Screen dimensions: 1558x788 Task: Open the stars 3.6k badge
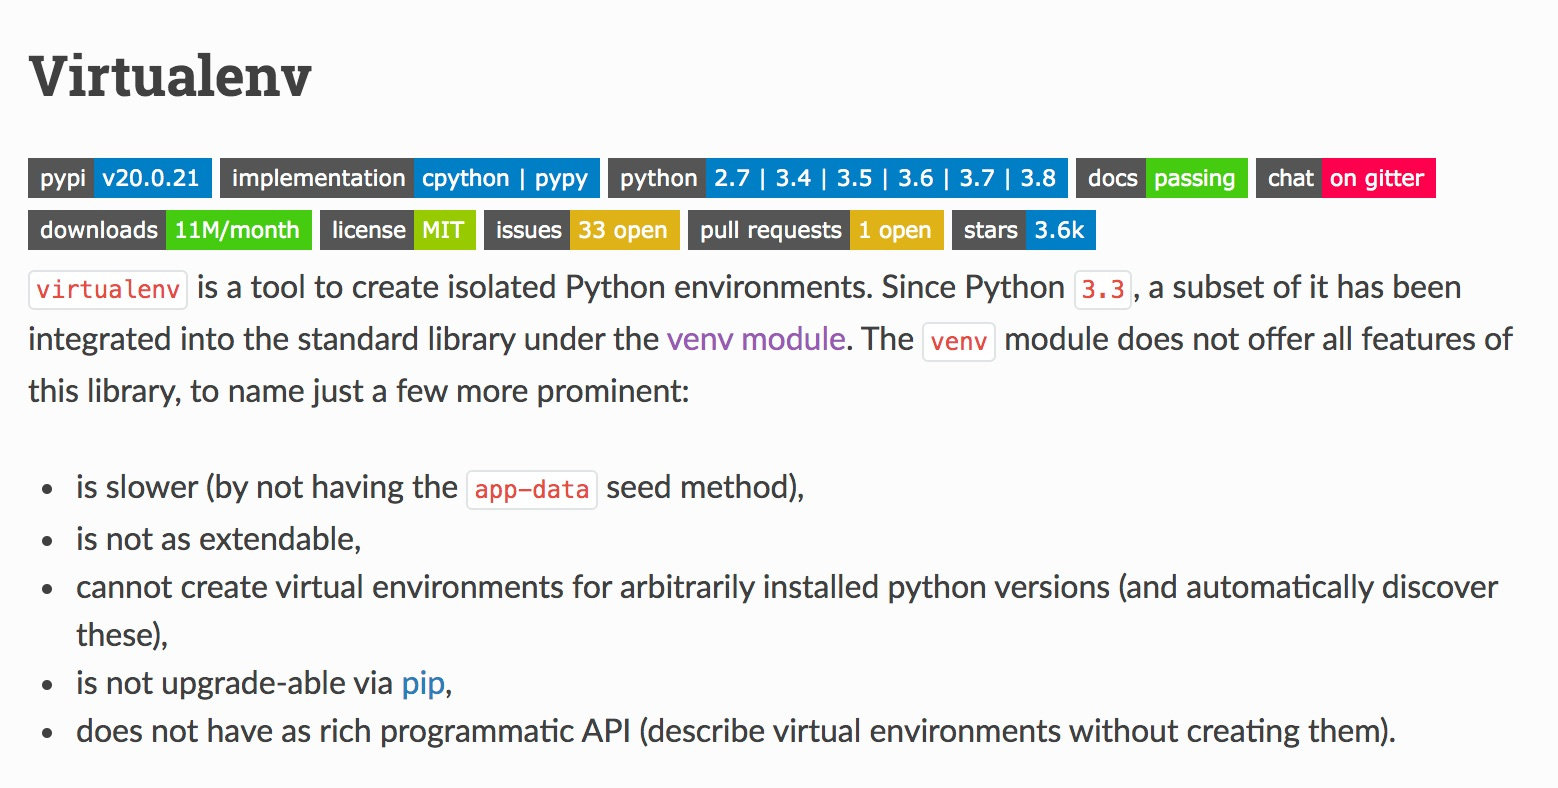tap(1023, 230)
